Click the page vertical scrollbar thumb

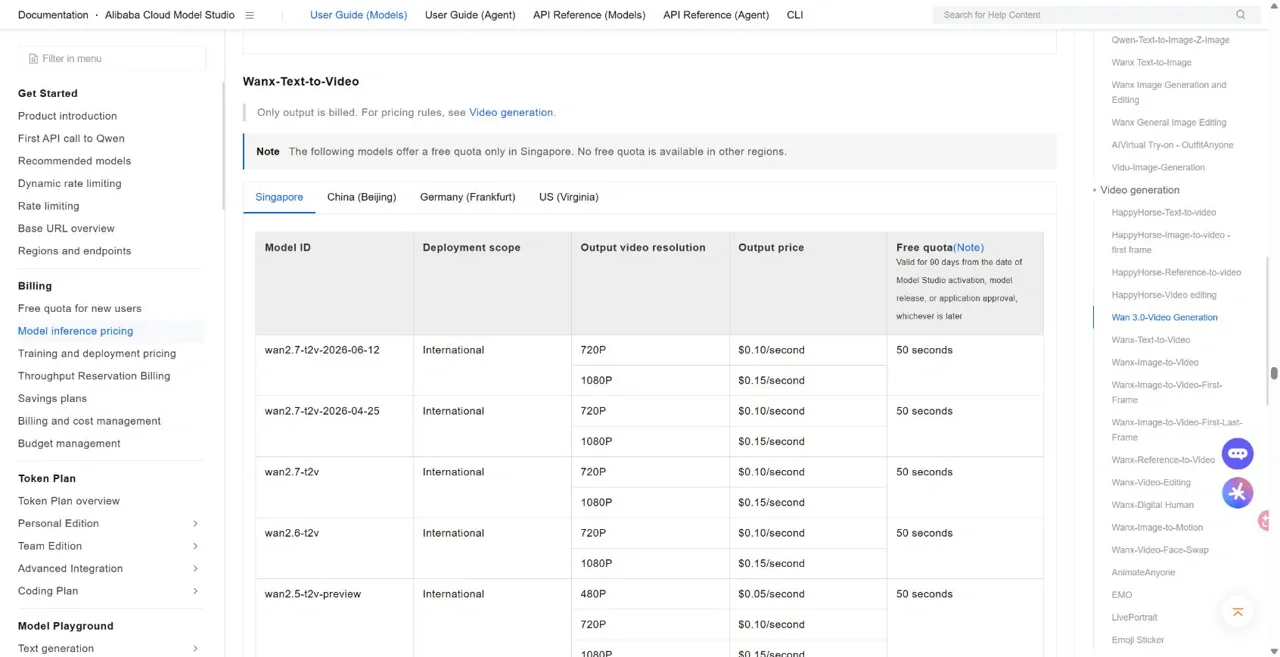1274,373
